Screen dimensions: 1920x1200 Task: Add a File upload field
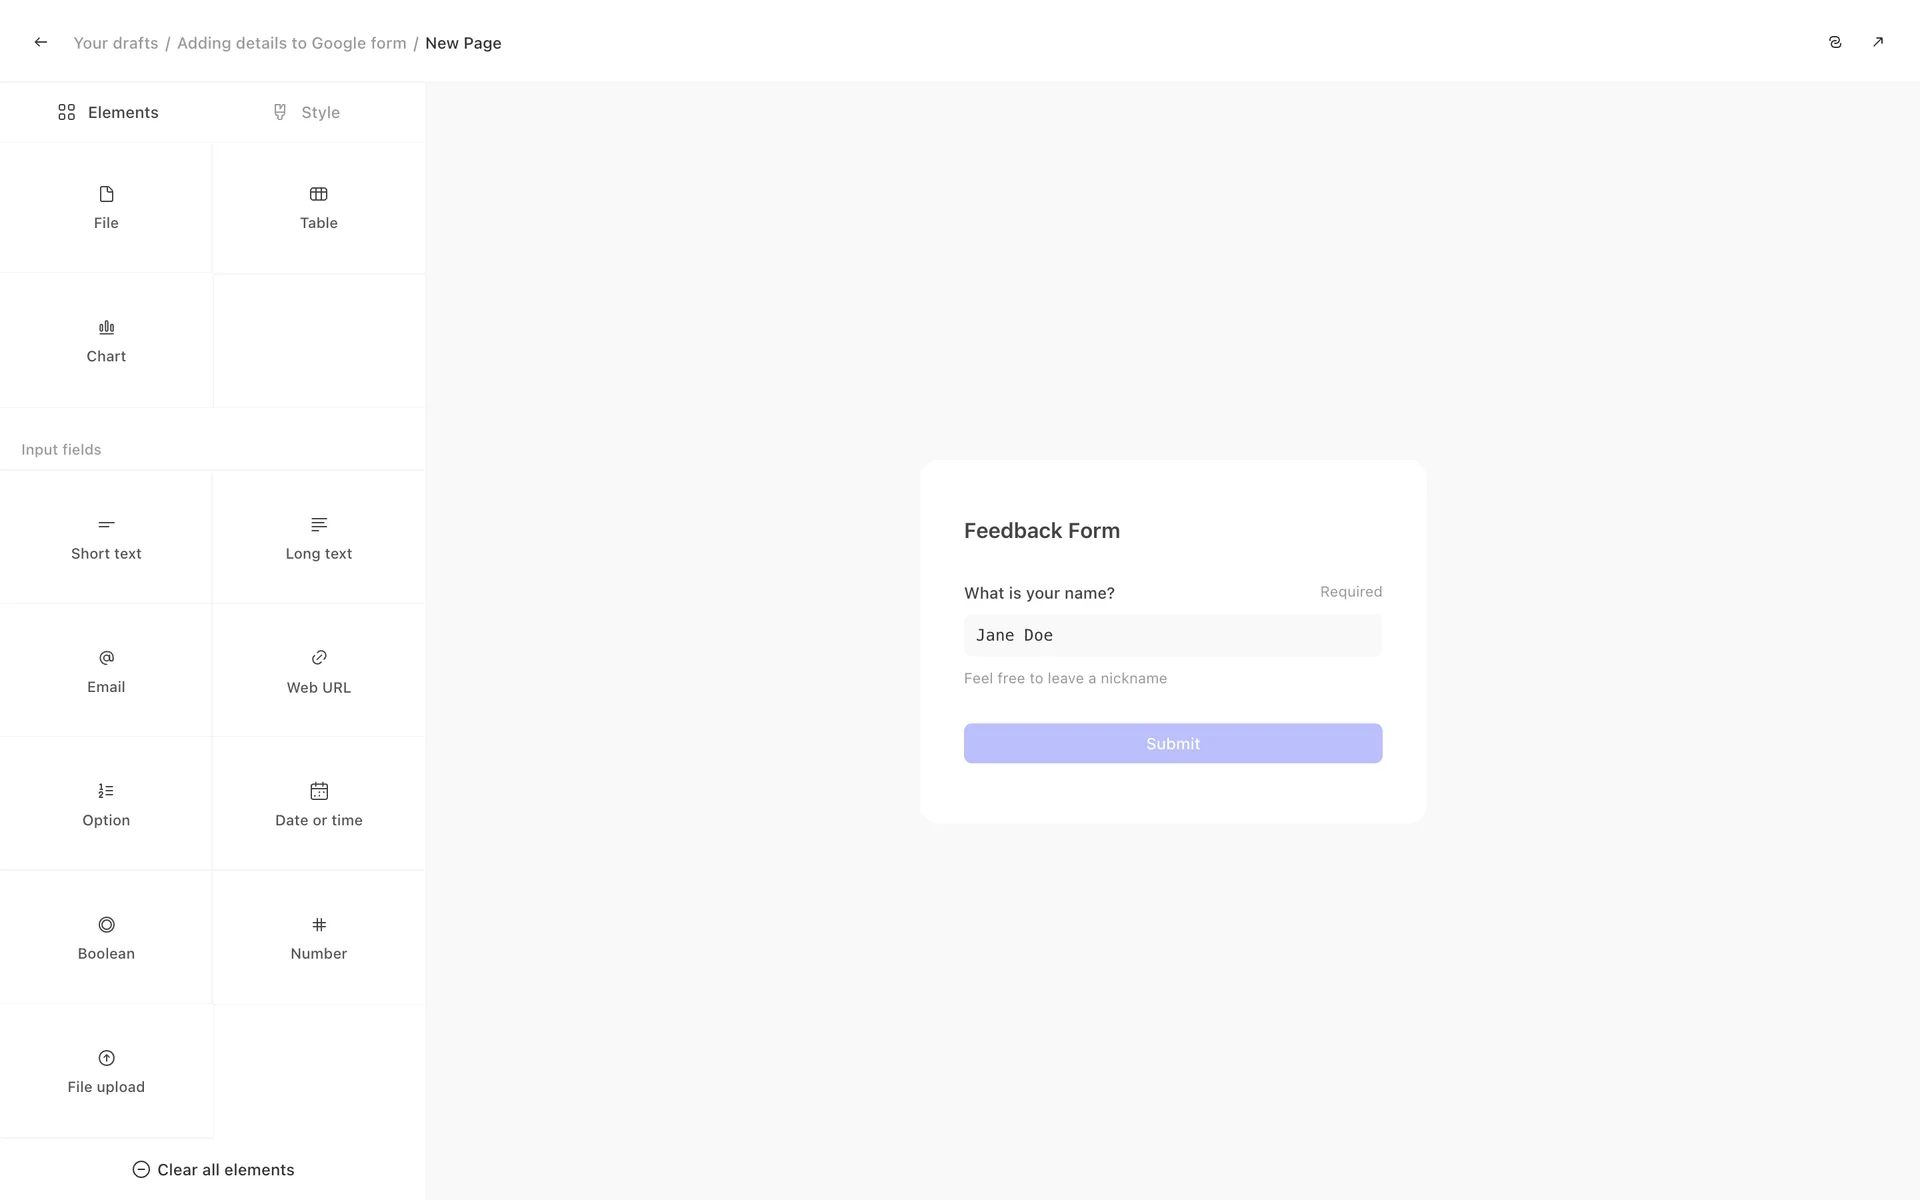pyautogui.click(x=106, y=1071)
